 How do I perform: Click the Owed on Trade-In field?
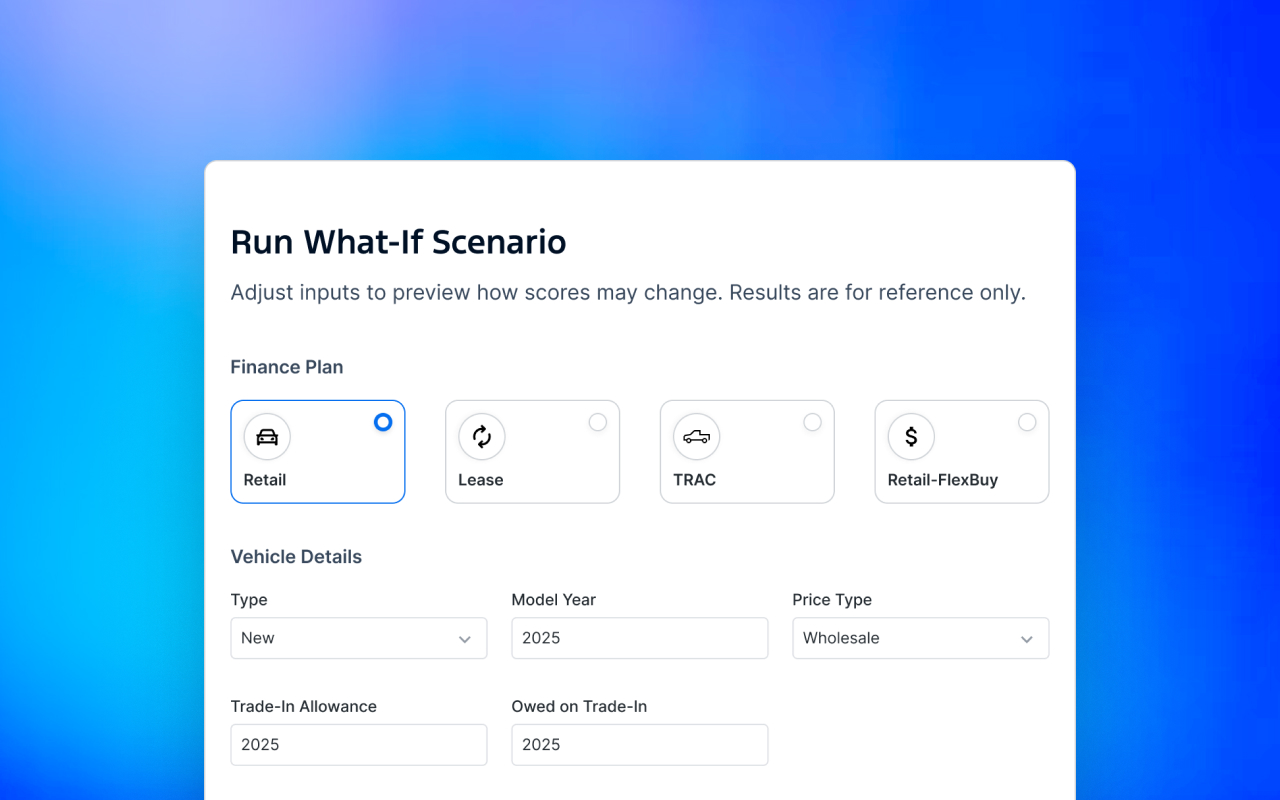coord(640,745)
